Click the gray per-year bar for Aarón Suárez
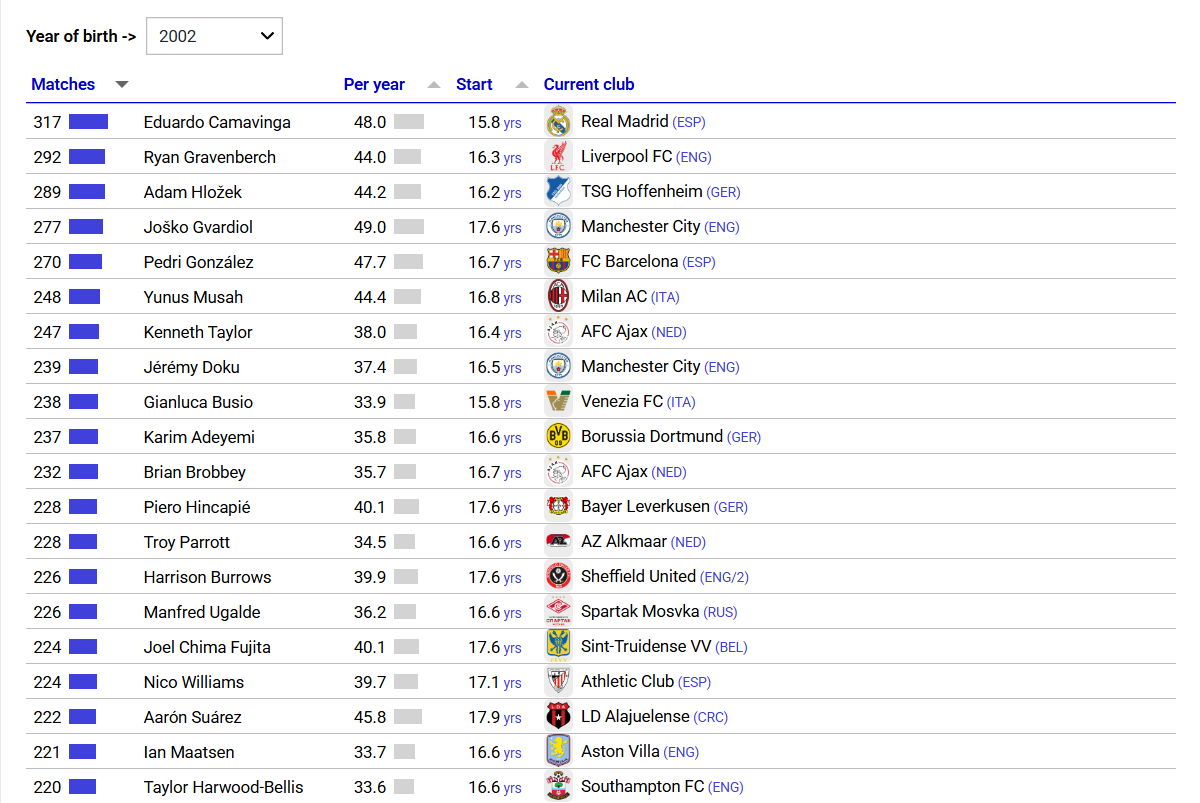The height and width of the screenshot is (803, 1200). click(408, 717)
